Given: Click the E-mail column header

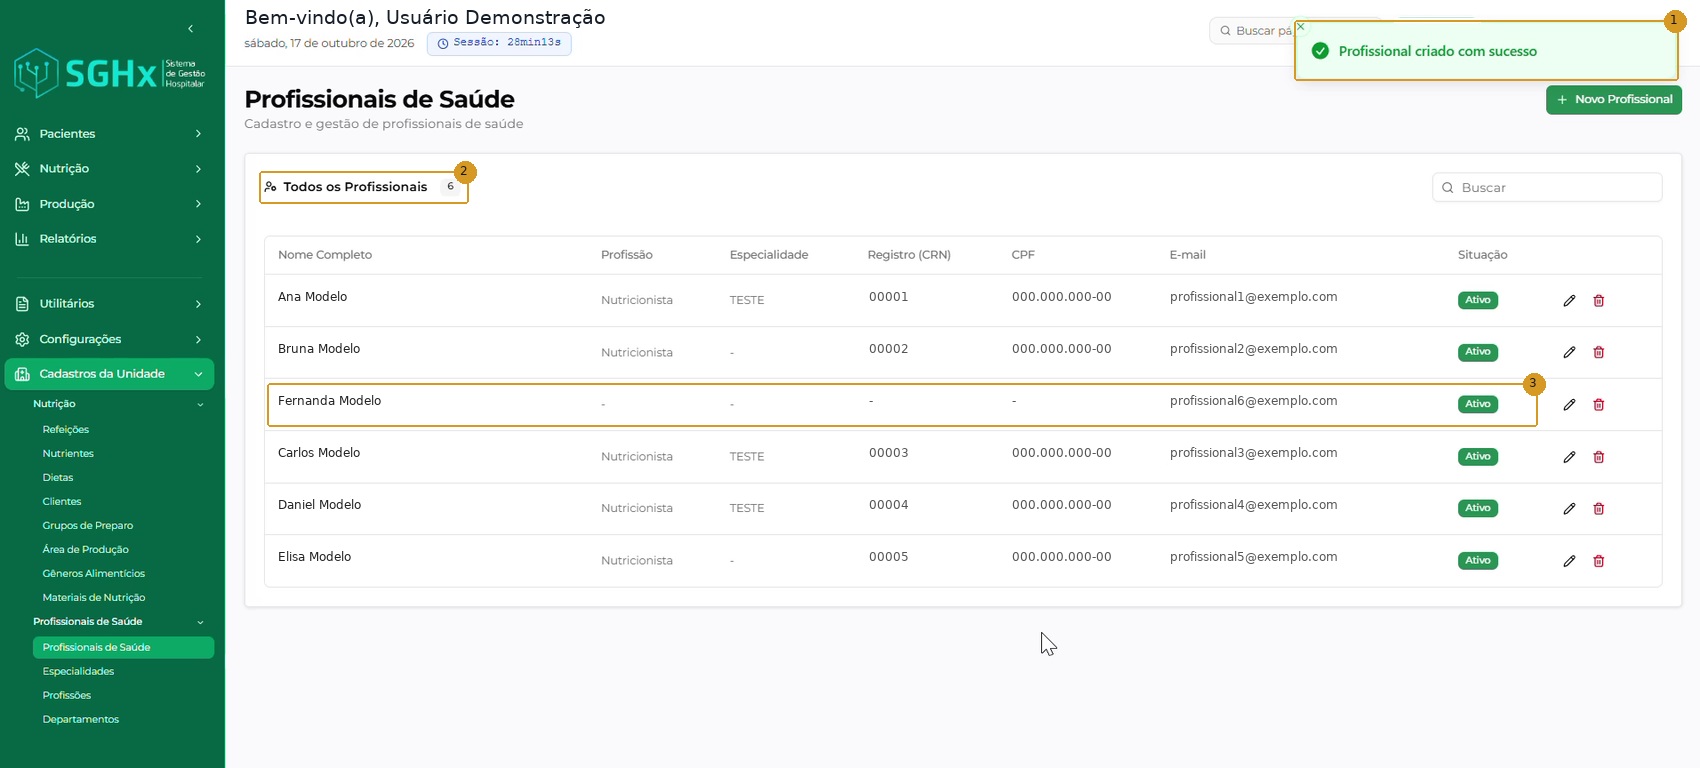Looking at the screenshot, I should point(1187,255).
